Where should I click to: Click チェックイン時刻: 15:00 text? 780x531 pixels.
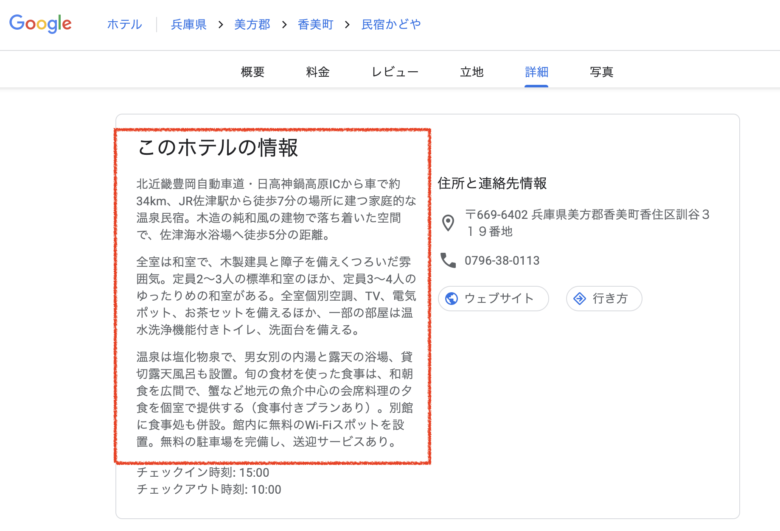tap(203, 473)
